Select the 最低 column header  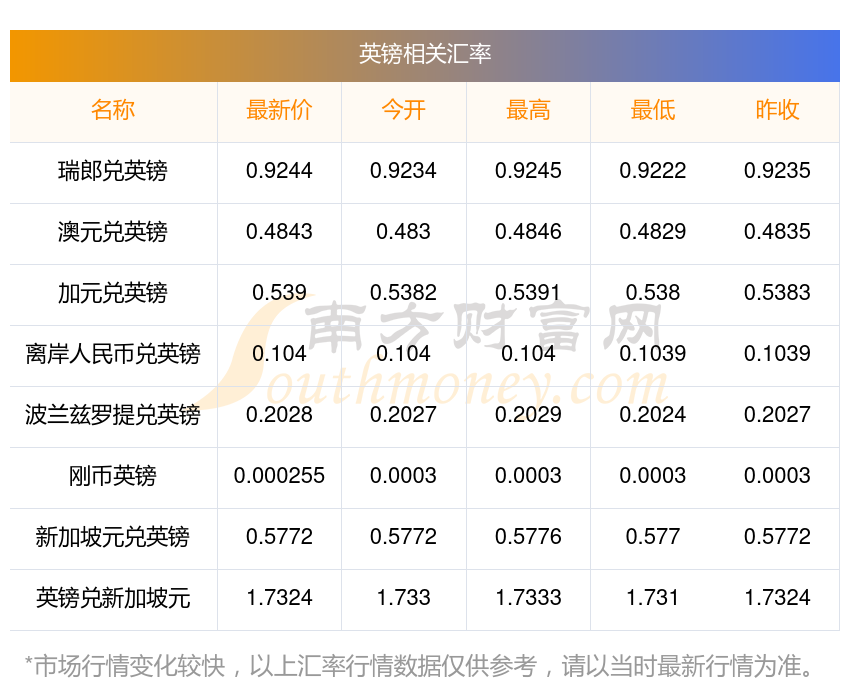653,110
